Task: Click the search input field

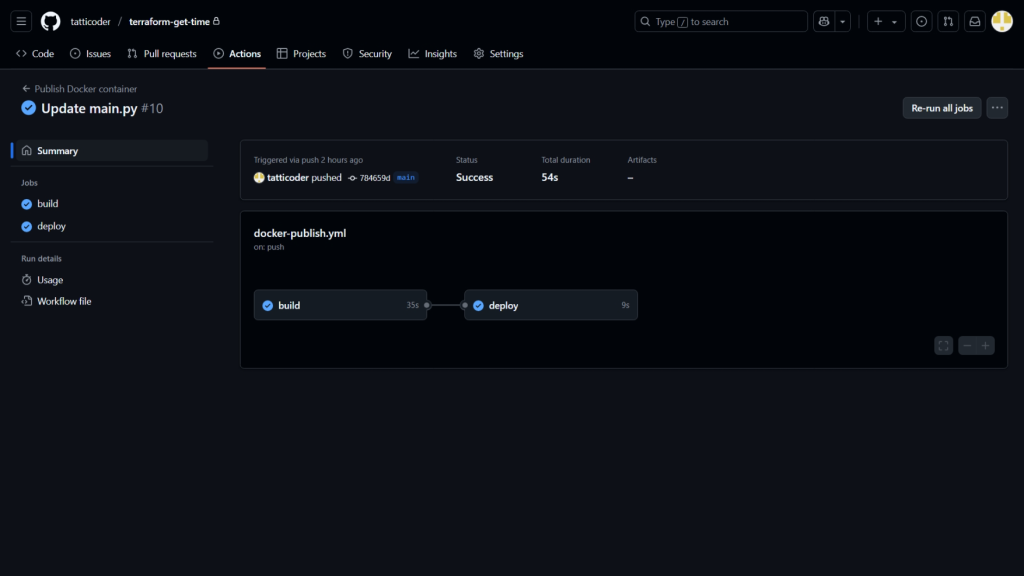Action: click(x=721, y=21)
